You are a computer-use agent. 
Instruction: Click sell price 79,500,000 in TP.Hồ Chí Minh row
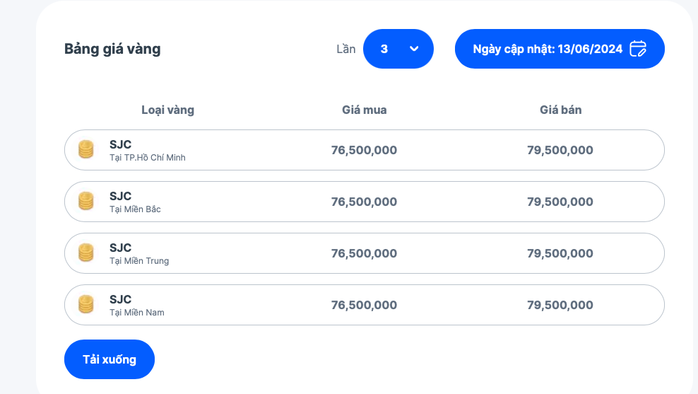tap(560, 150)
